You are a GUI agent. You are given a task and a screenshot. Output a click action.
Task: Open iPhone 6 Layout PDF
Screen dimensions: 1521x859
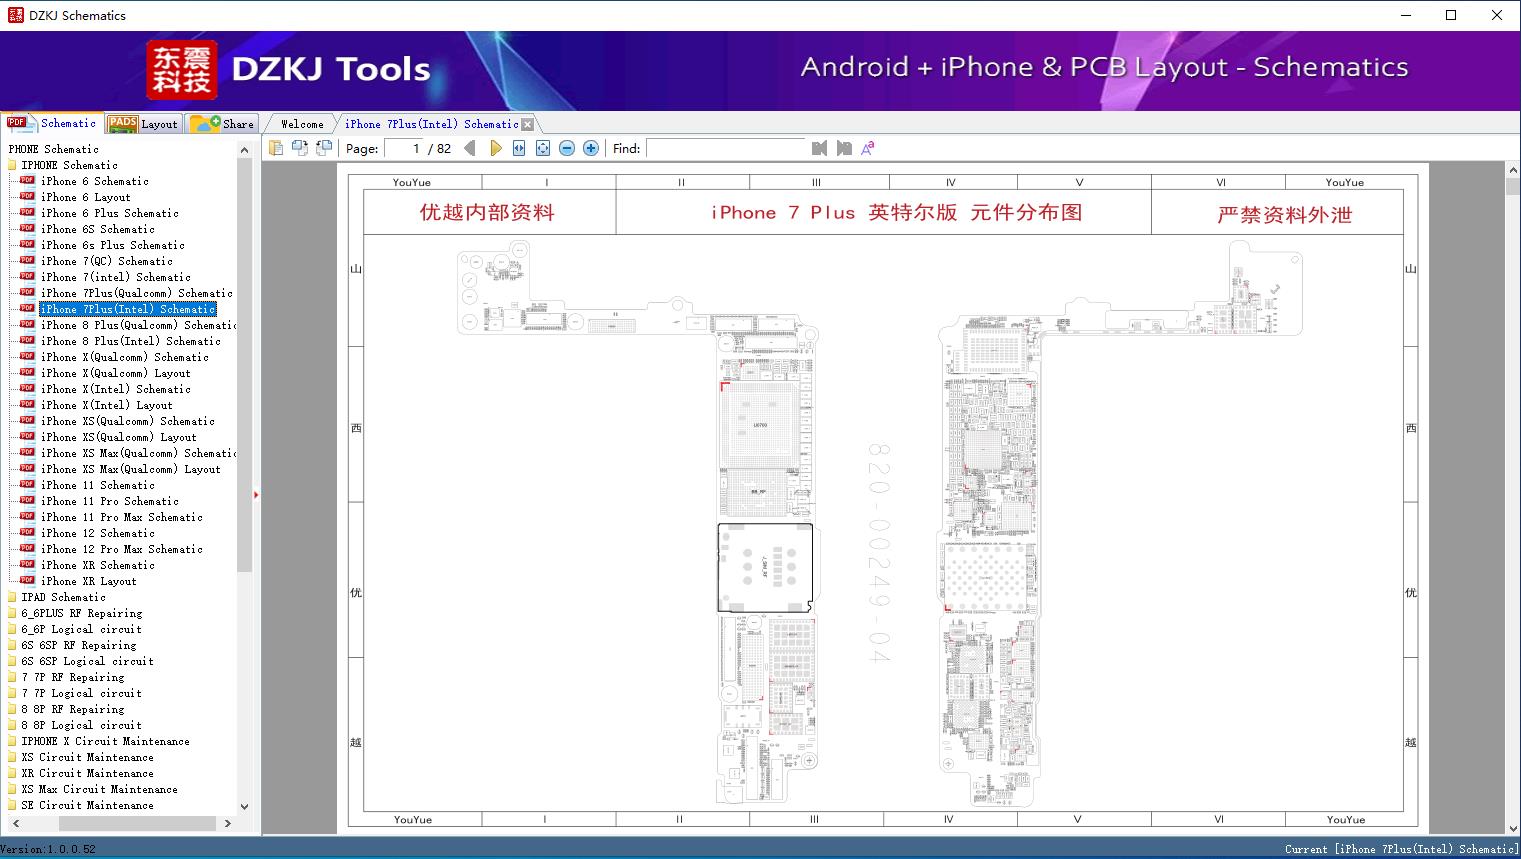(85, 197)
